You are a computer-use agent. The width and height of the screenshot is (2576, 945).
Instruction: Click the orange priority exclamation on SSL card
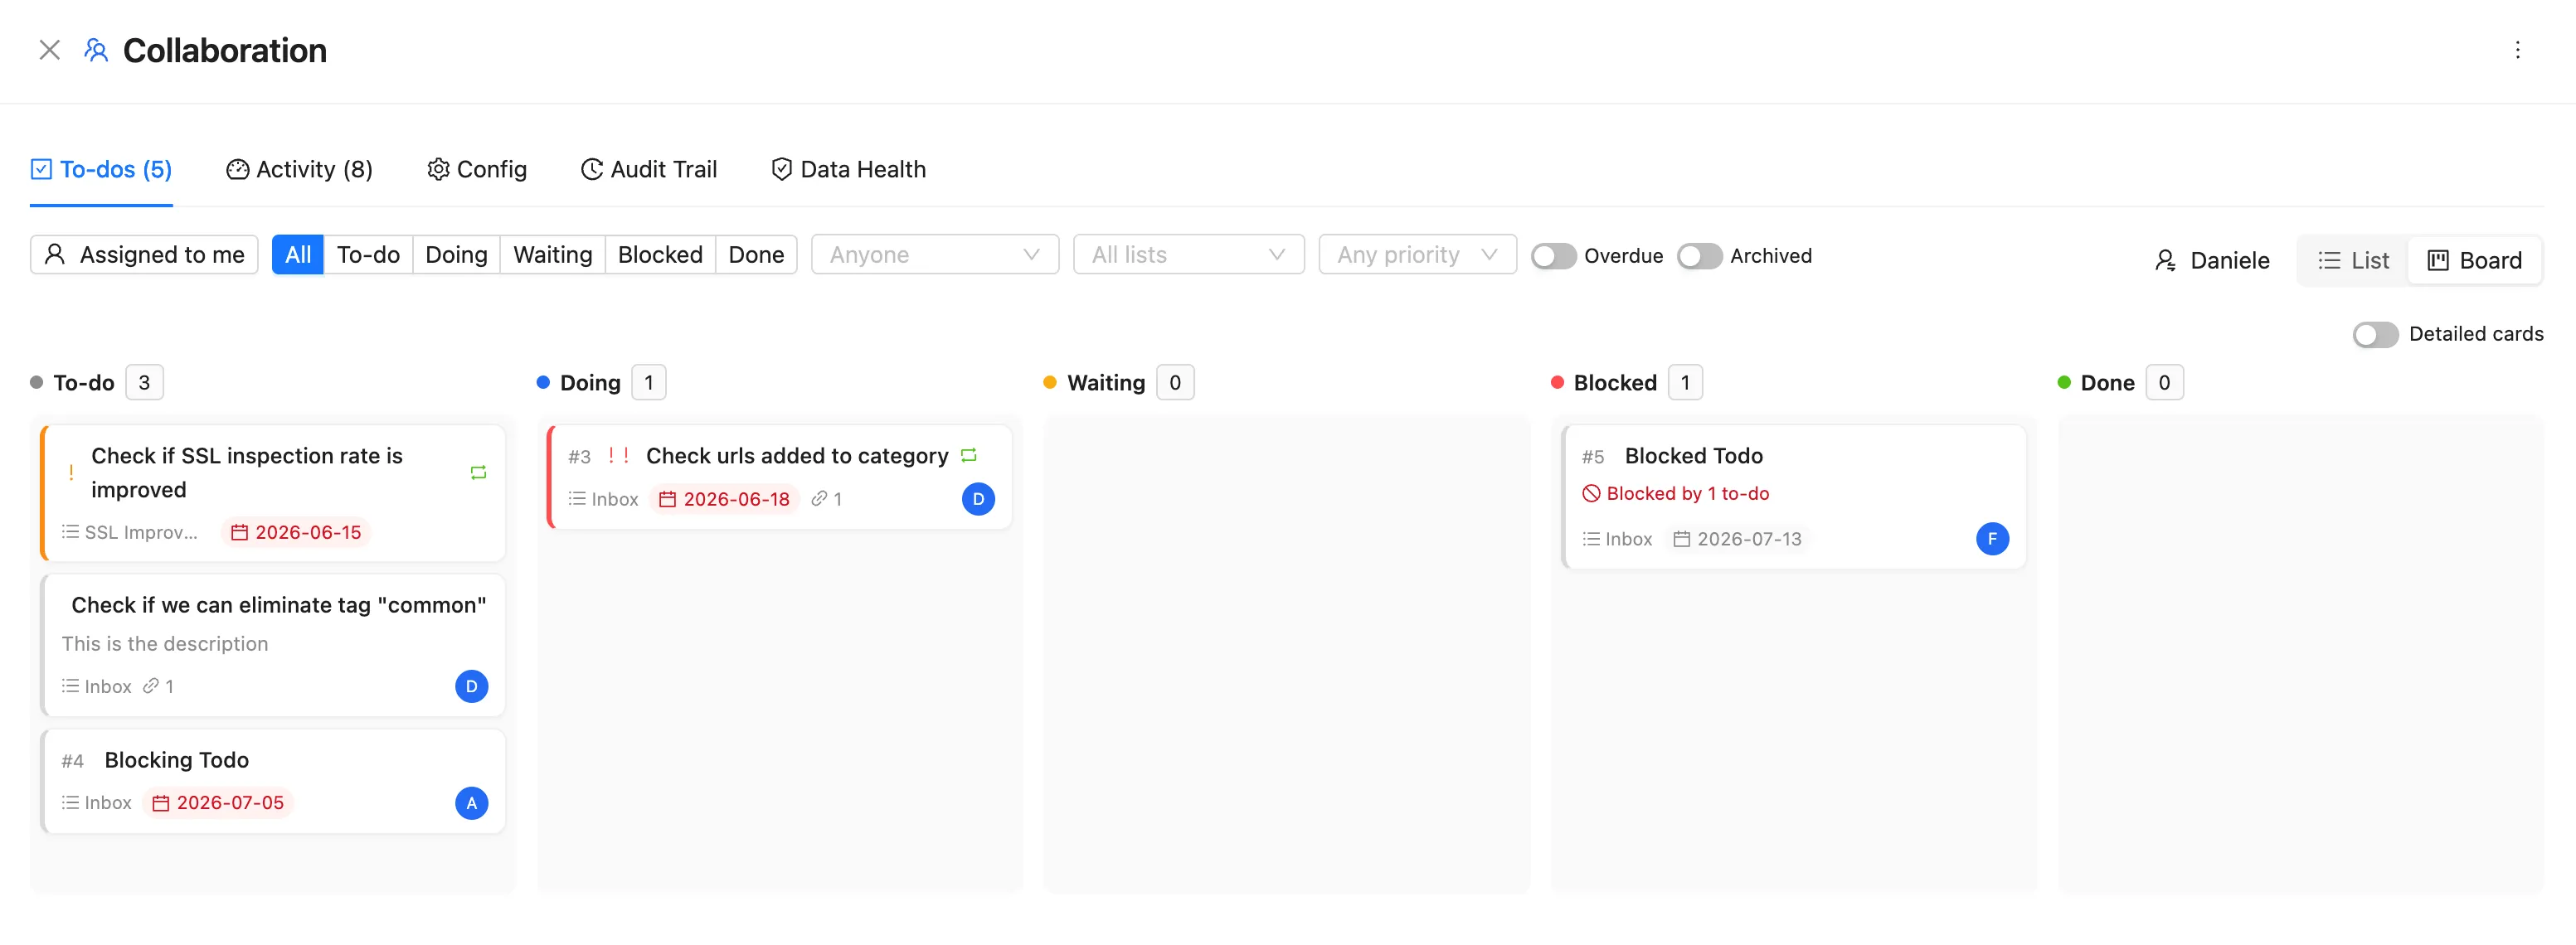point(71,473)
